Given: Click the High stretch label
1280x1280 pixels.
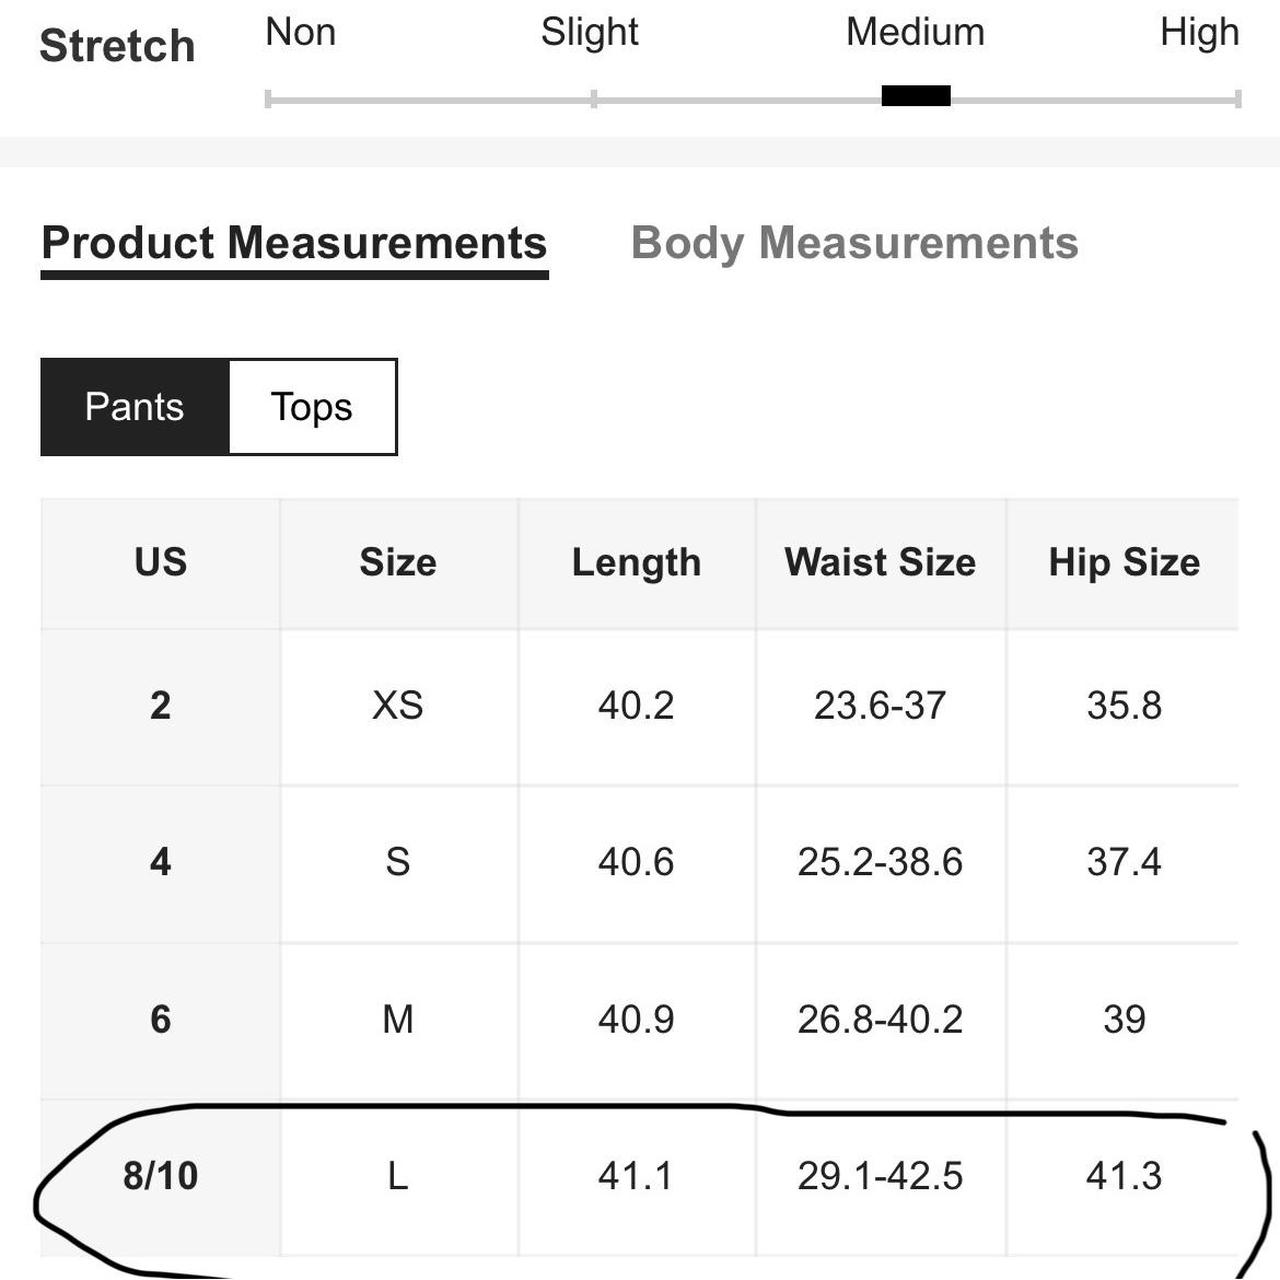Looking at the screenshot, I should click(x=1199, y=32).
